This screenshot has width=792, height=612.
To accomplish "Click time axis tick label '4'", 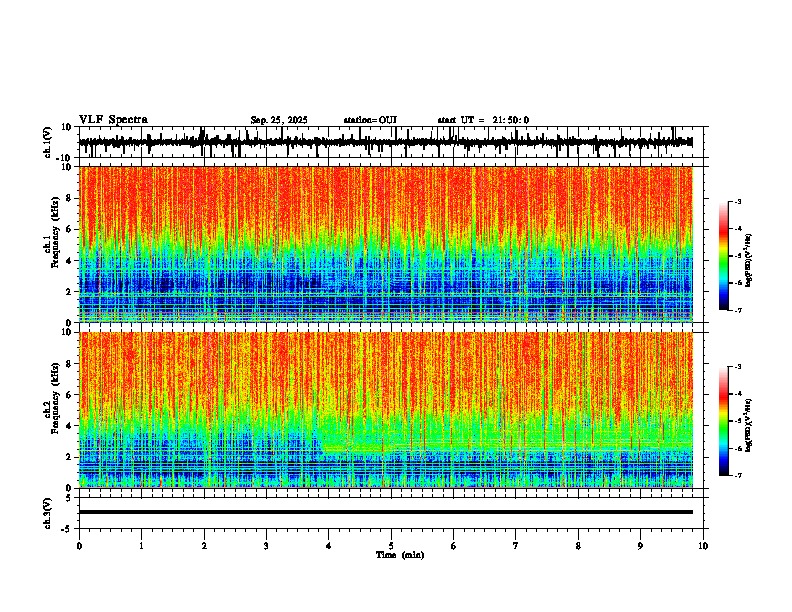I will point(329,546).
